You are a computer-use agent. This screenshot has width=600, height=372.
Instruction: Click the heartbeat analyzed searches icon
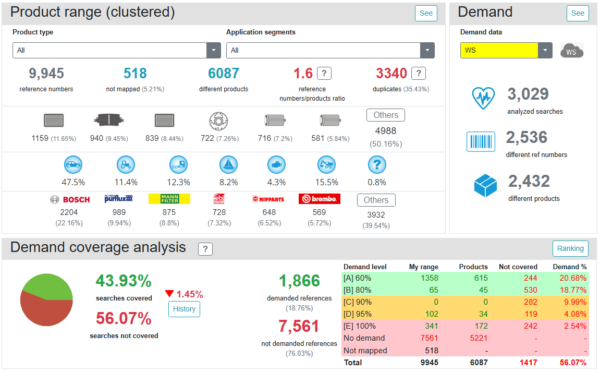(x=483, y=98)
